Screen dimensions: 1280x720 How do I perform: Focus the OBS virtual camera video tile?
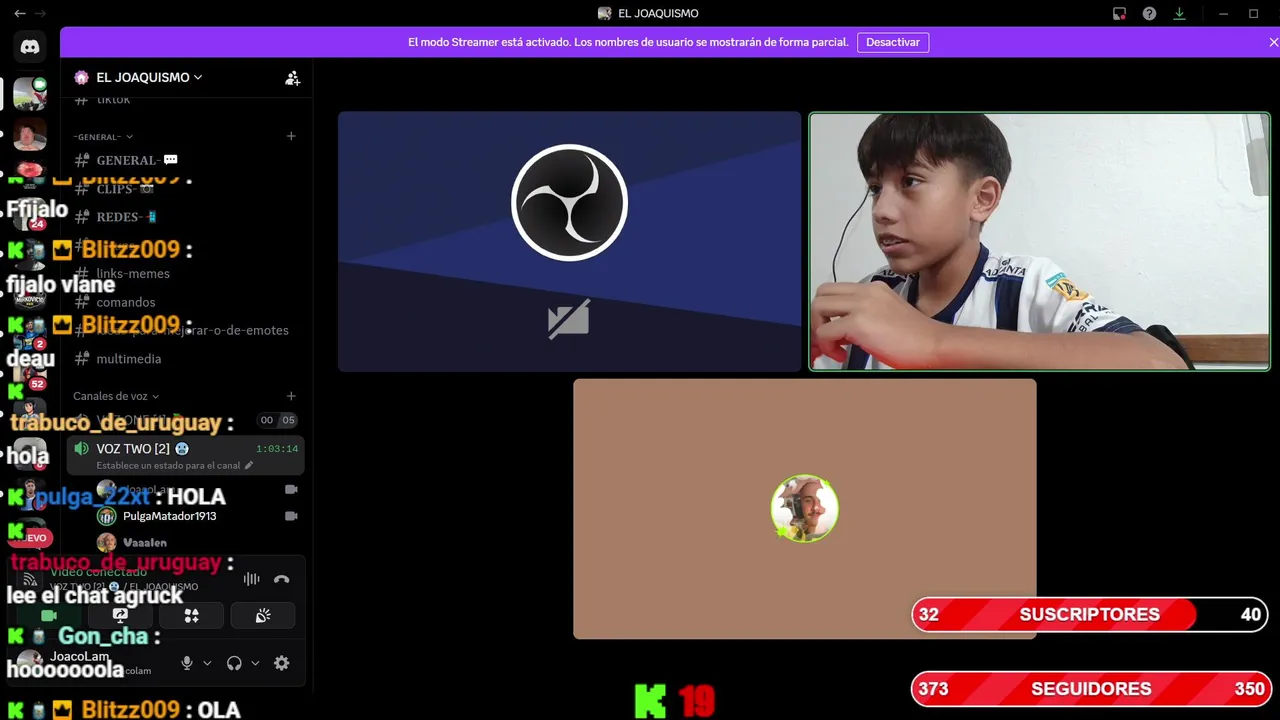(569, 241)
